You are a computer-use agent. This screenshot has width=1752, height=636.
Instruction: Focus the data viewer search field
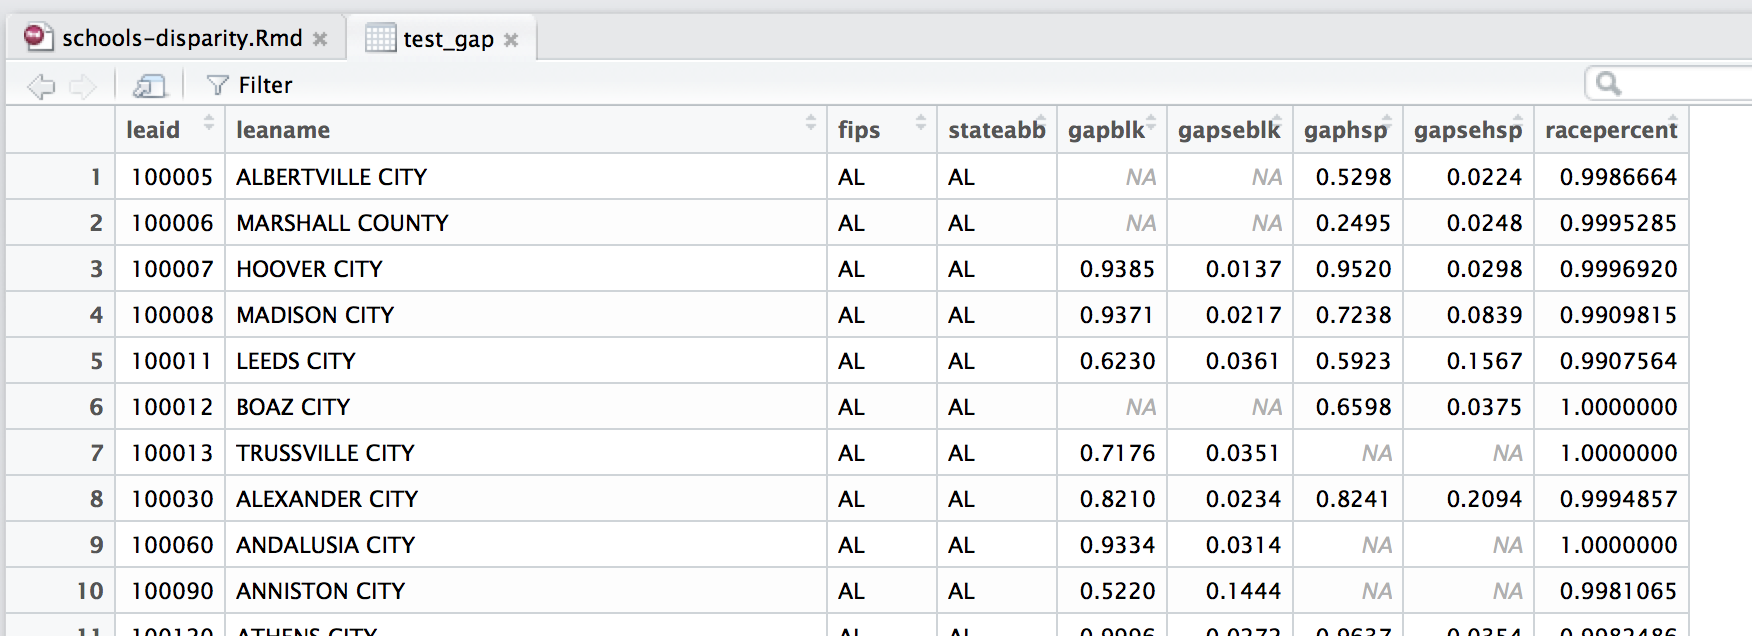click(1670, 84)
